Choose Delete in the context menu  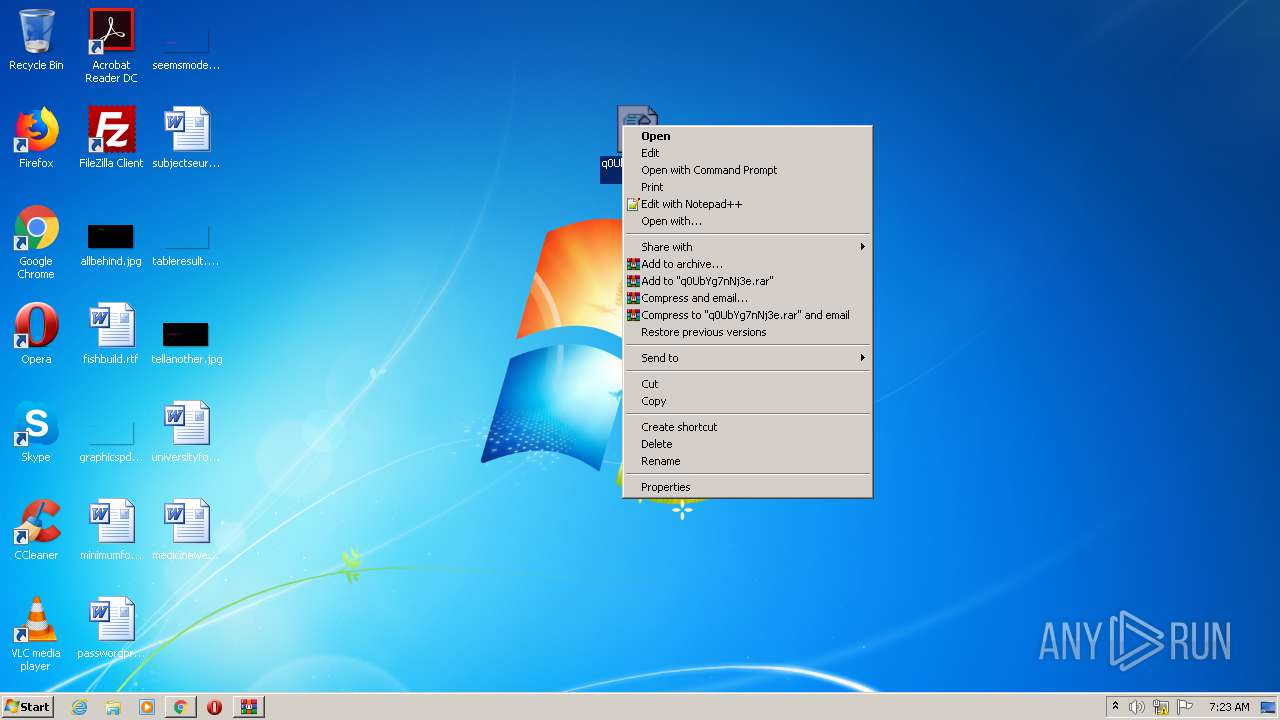[747, 444]
